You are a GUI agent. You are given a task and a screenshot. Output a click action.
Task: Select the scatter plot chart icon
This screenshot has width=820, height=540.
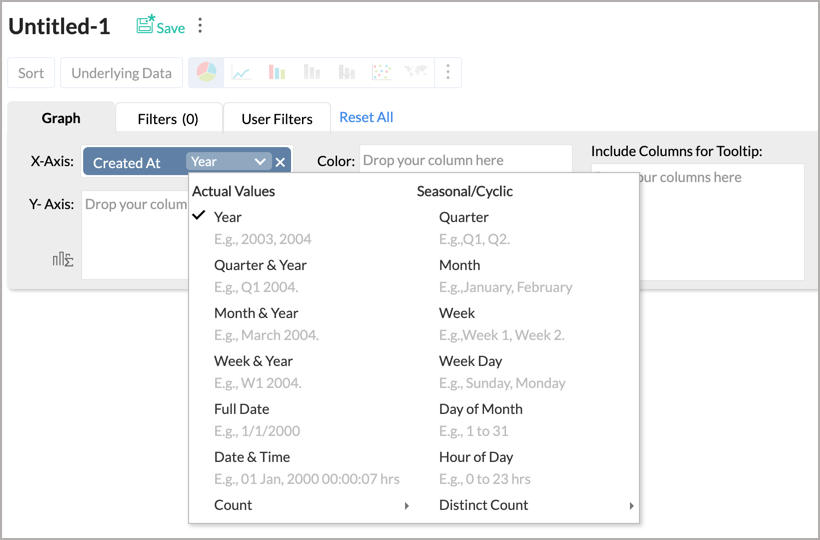pyautogui.click(x=380, y=72)
